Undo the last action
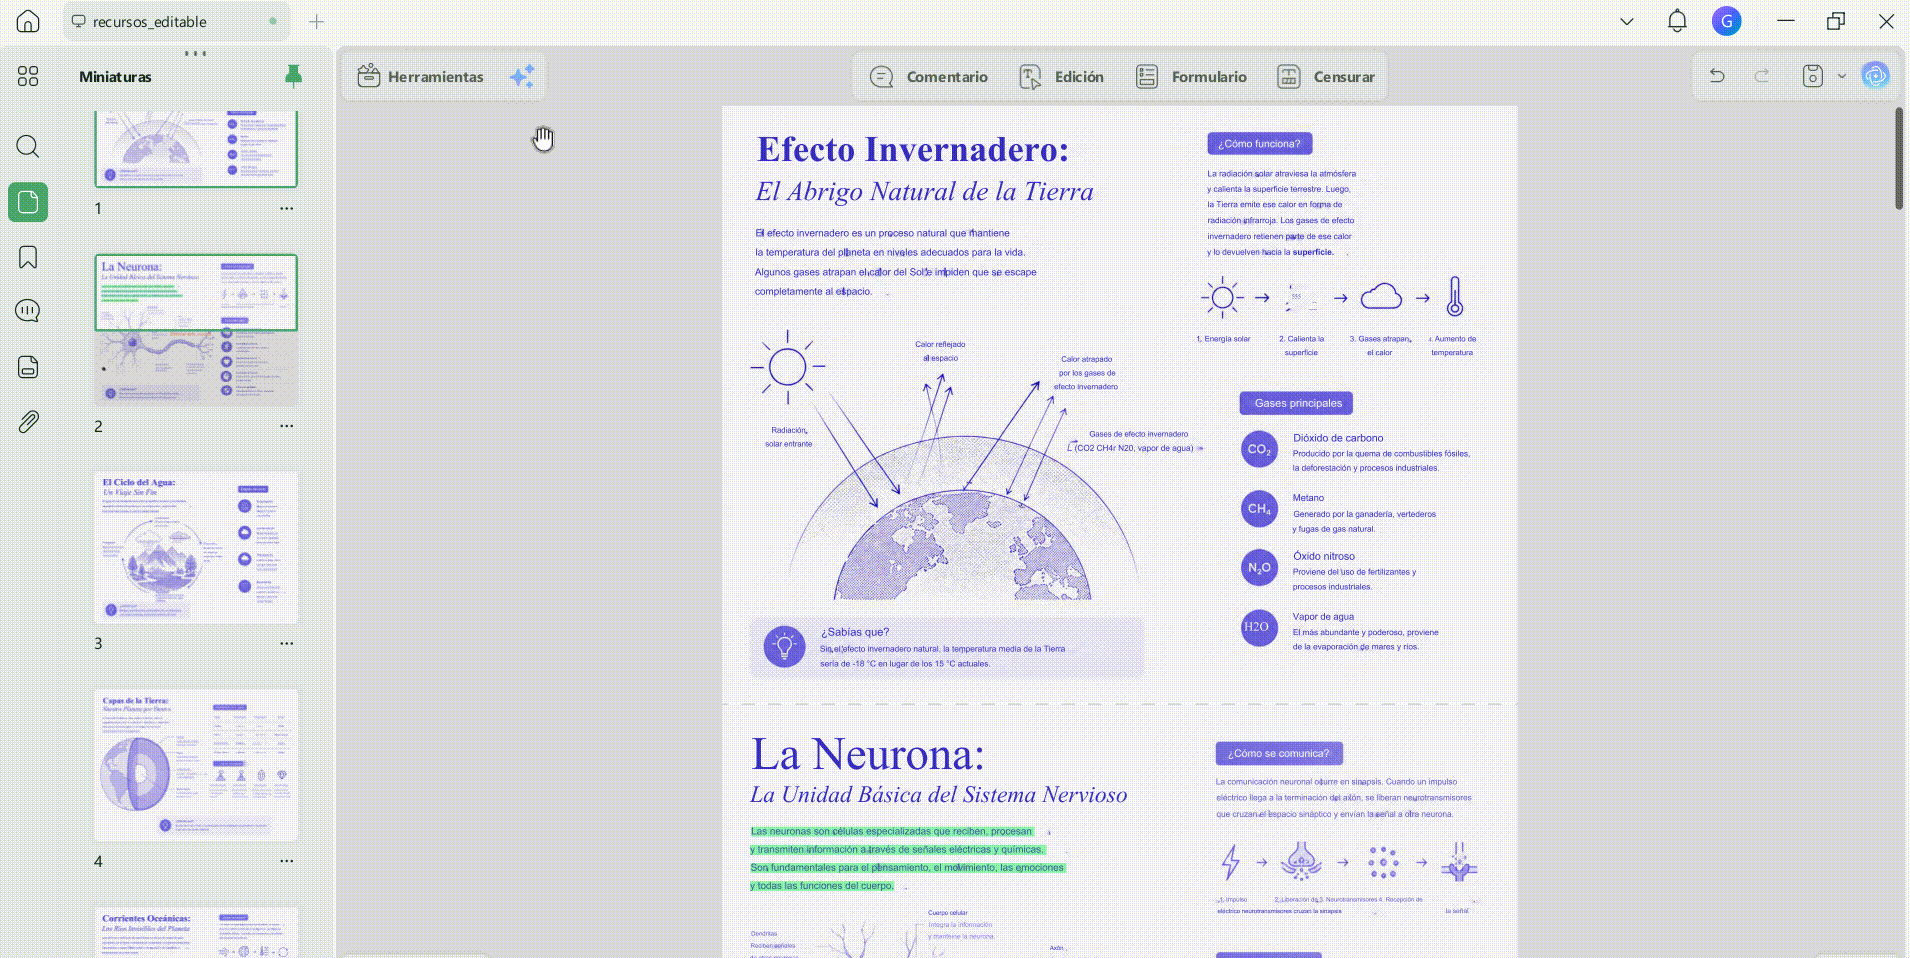The height and width of the screenshot is (958, 1910). tap(1717, 76)
